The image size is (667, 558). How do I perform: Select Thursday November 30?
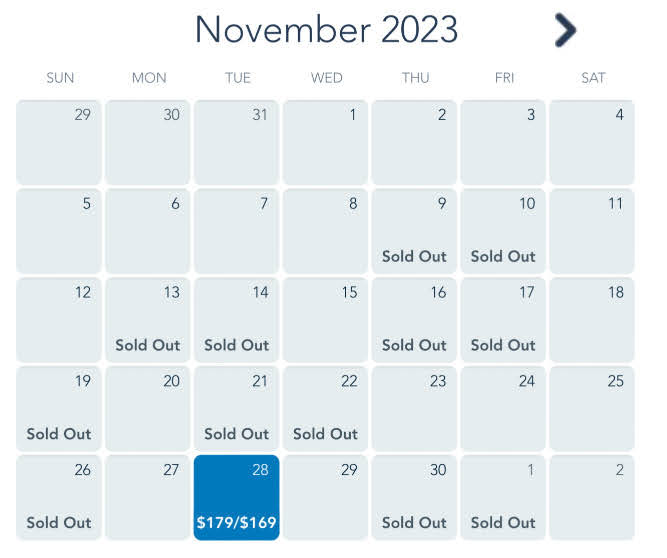pos(414,497)
